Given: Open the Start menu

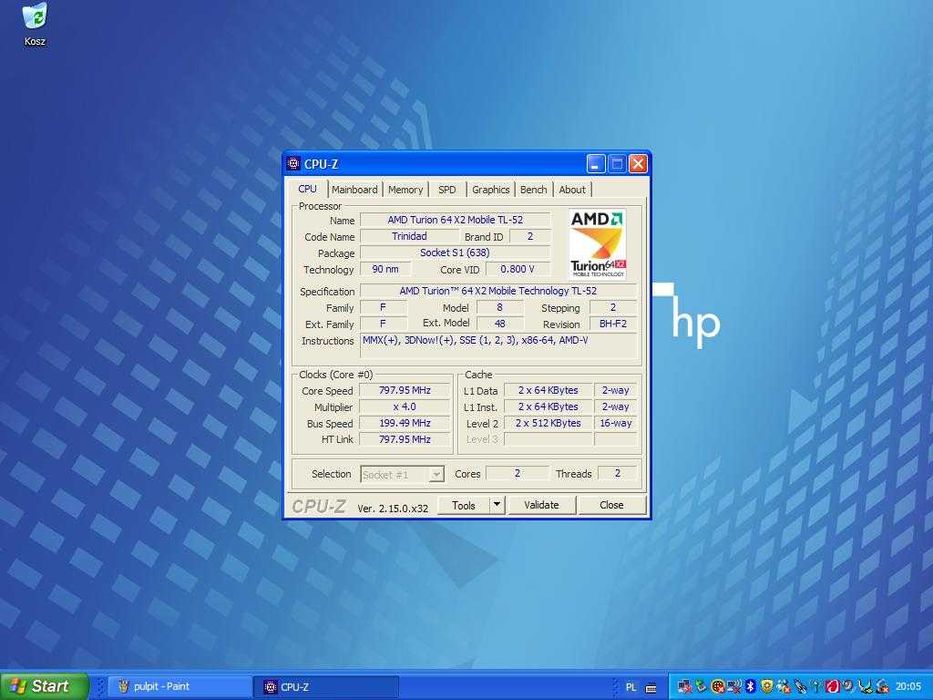Looking at the screenshot, I should [x=43, y=686].
